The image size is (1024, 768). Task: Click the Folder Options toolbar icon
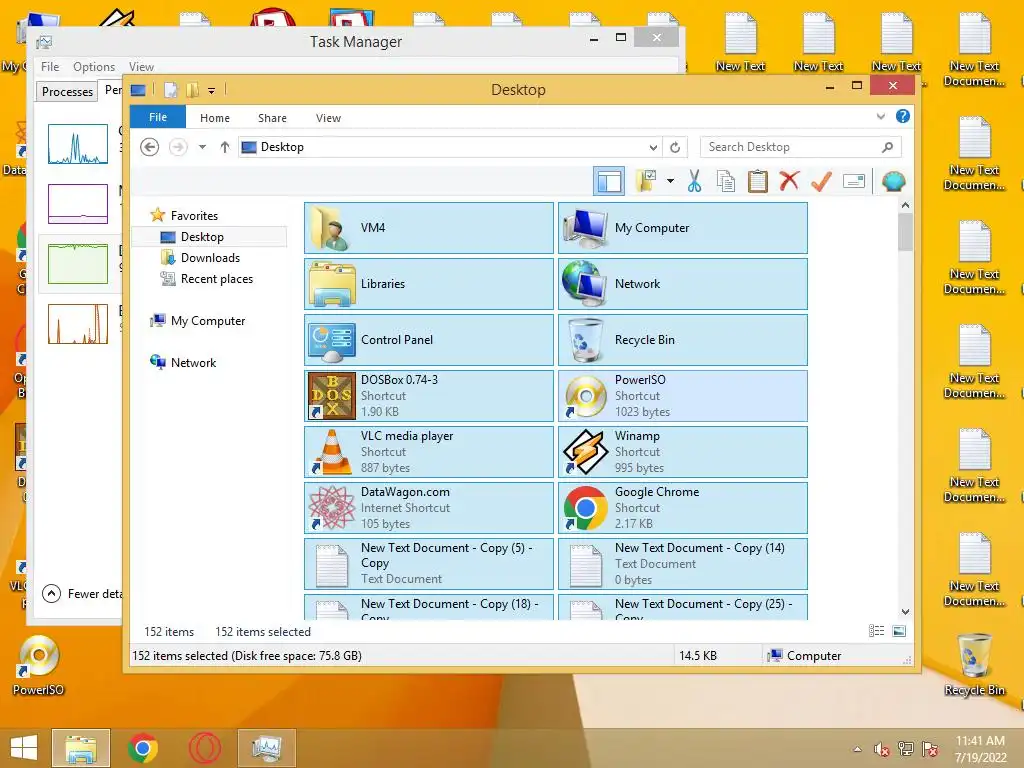[x=646, y=181]
